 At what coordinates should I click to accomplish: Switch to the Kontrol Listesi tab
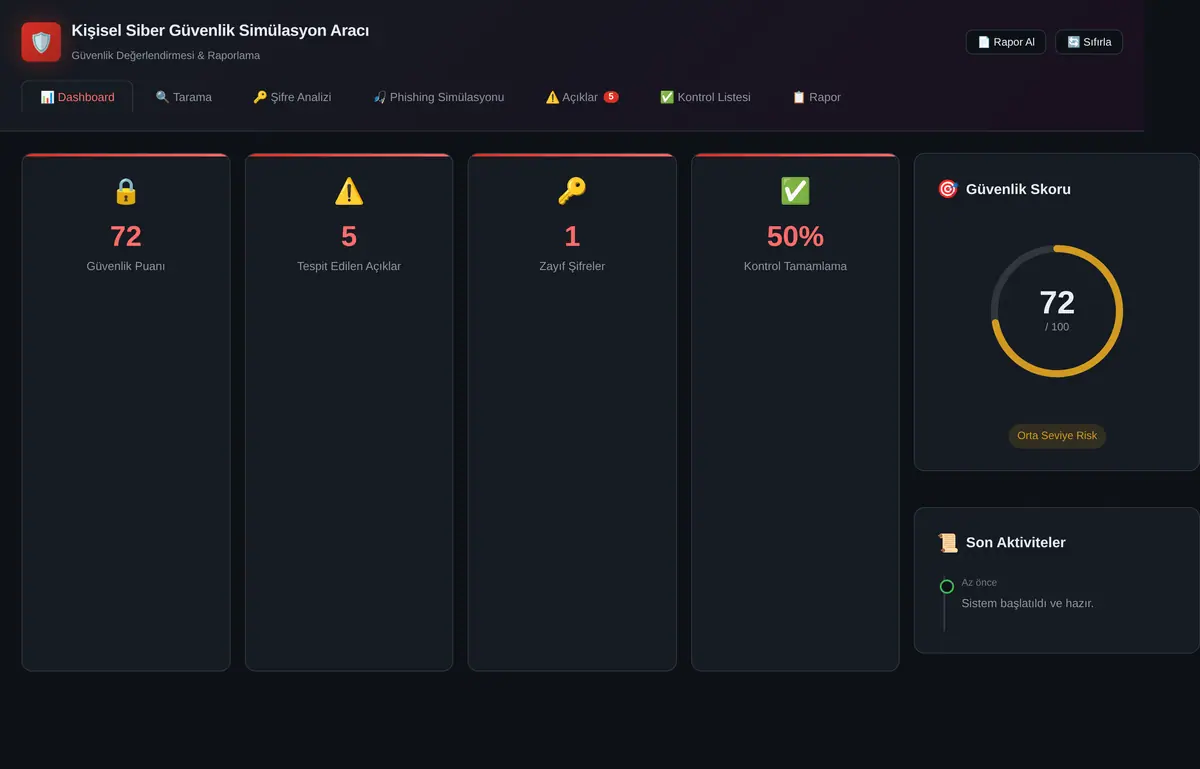(705, 97)
